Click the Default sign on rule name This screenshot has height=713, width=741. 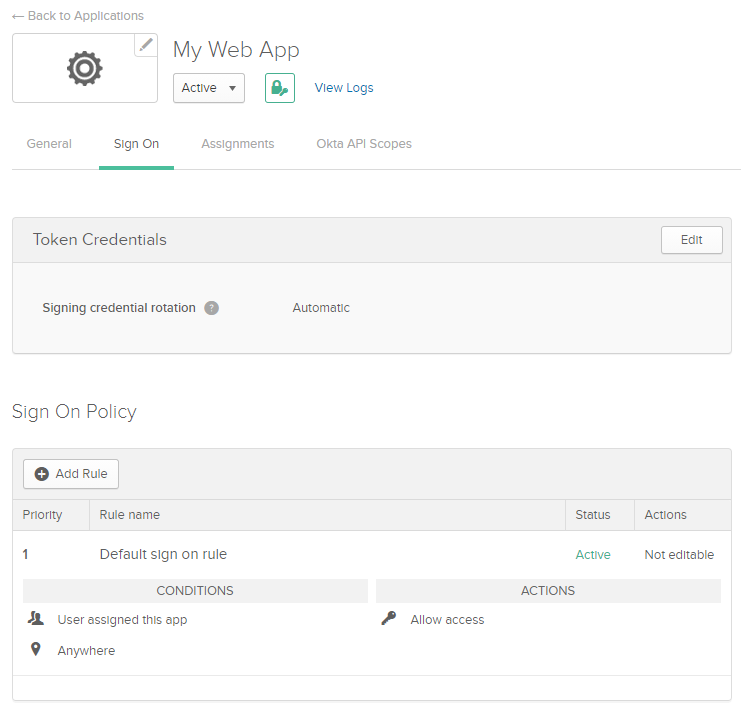click(163, 554)
